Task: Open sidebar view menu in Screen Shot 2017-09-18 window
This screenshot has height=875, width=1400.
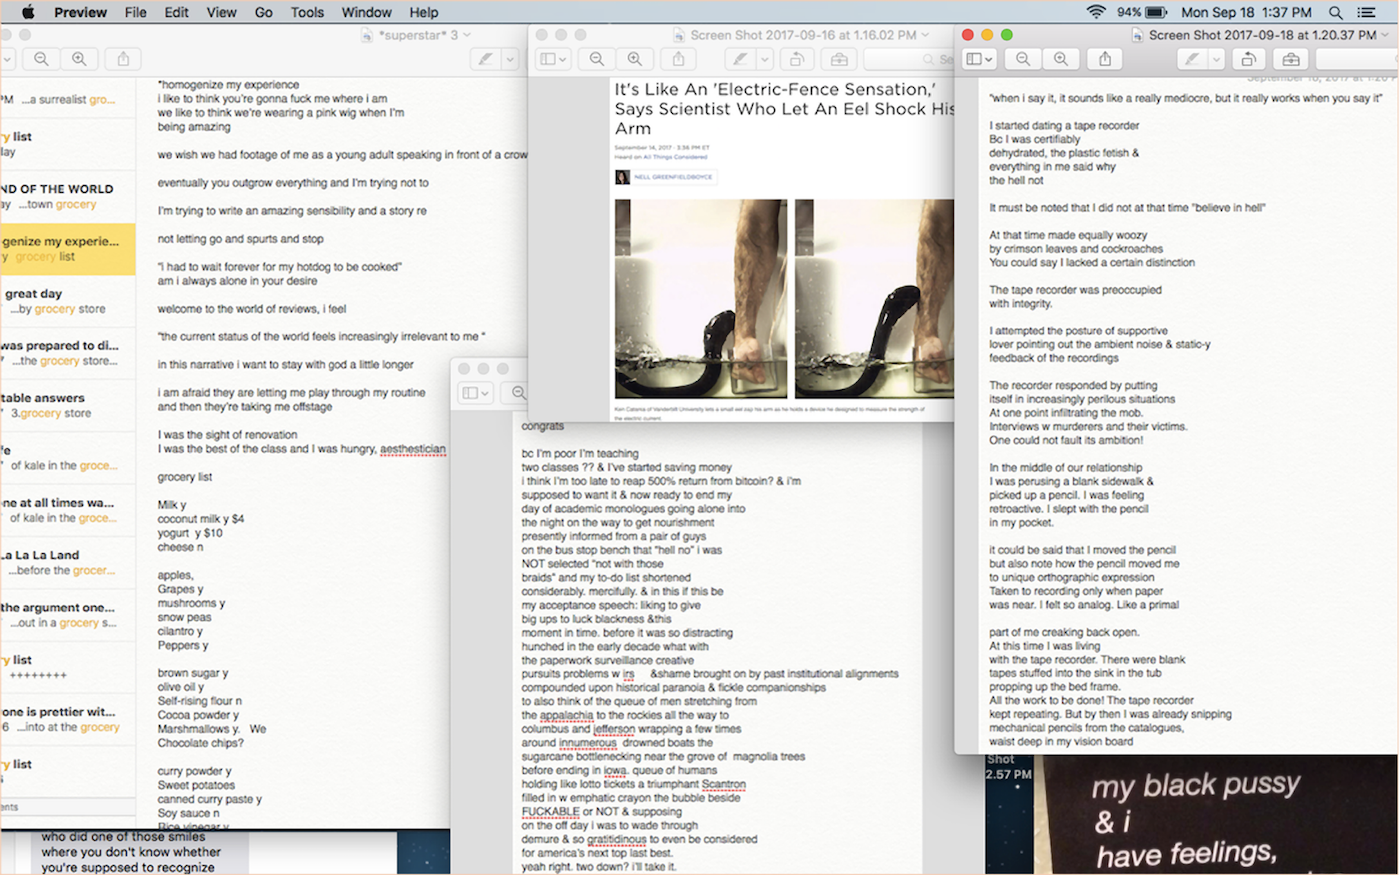Action: click(x=978, y=59)
